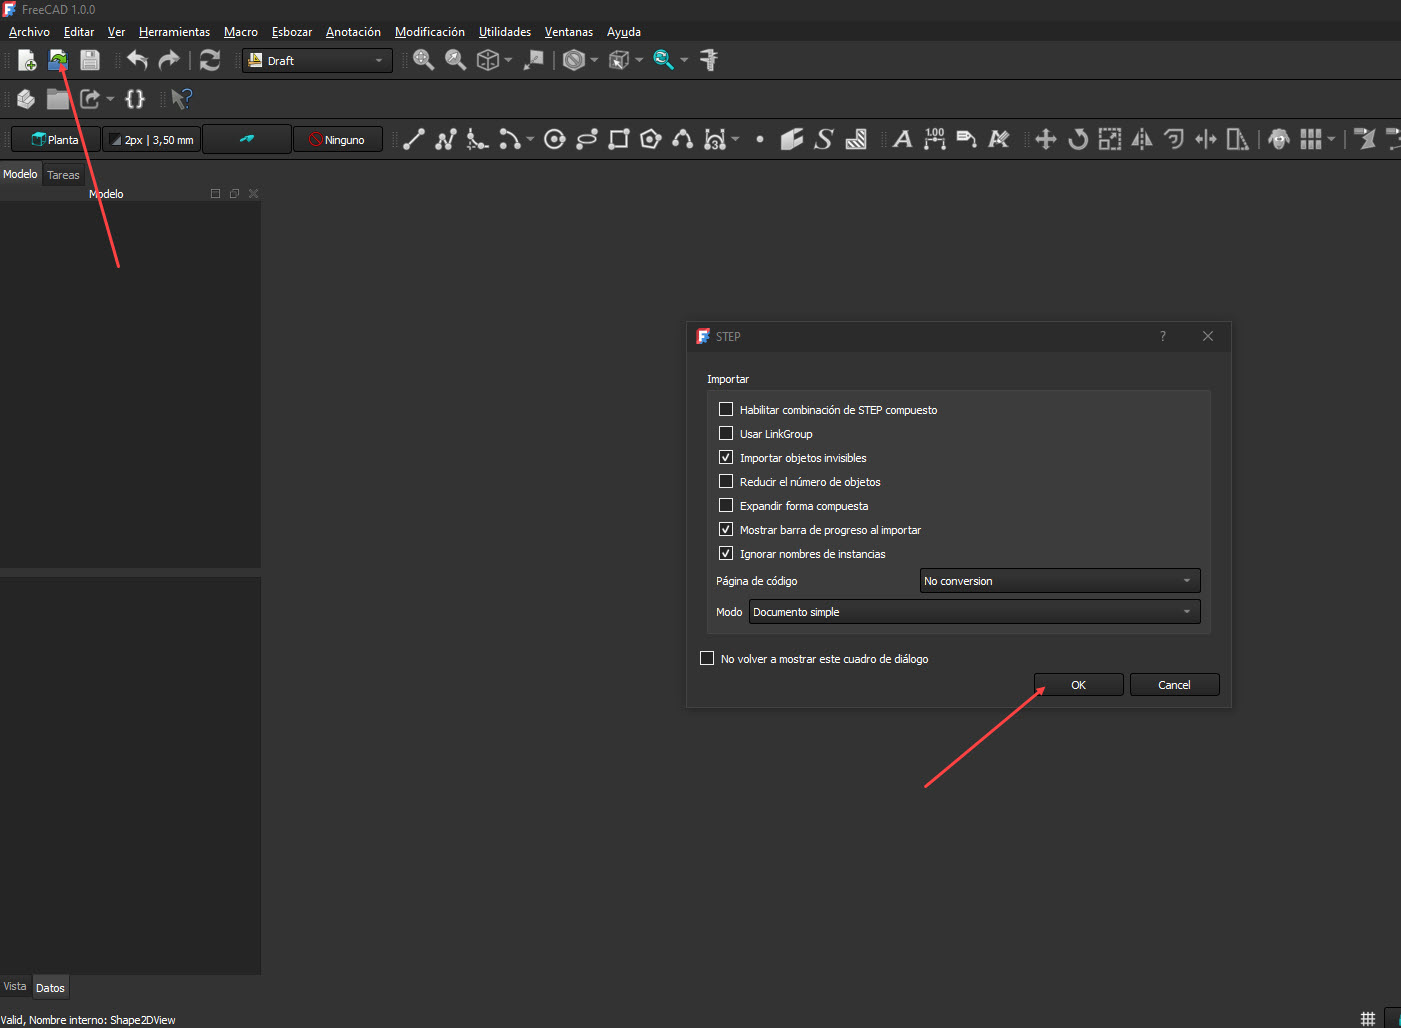
Task: Select the Draft Facebinder tool
Action: pos(792,139)
